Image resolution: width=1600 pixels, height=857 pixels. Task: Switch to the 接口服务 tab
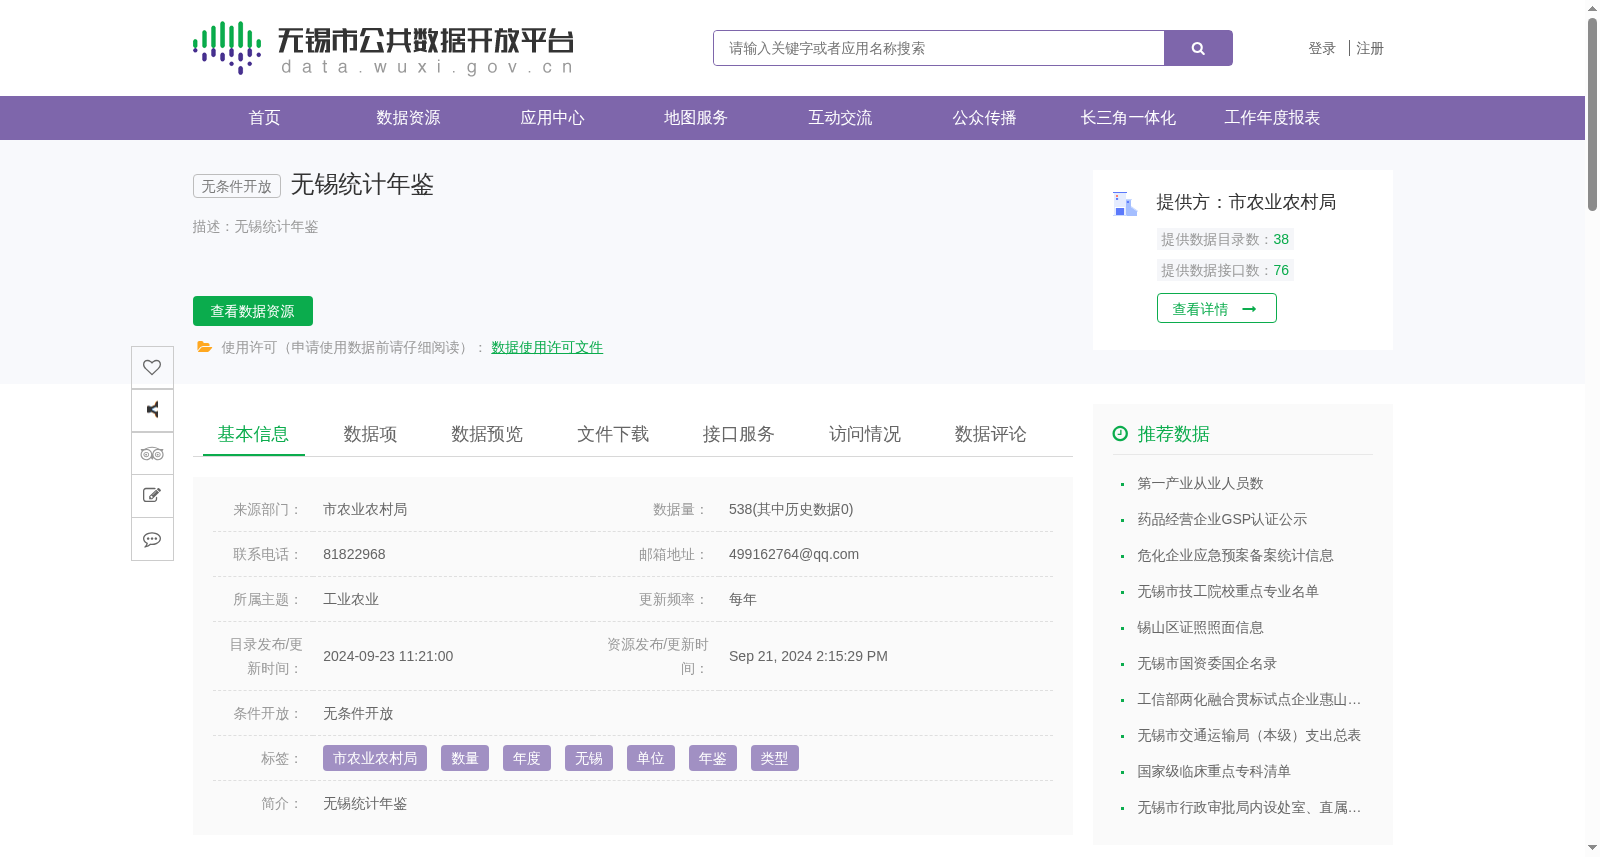pyautogui.click(x=739, y=434)
